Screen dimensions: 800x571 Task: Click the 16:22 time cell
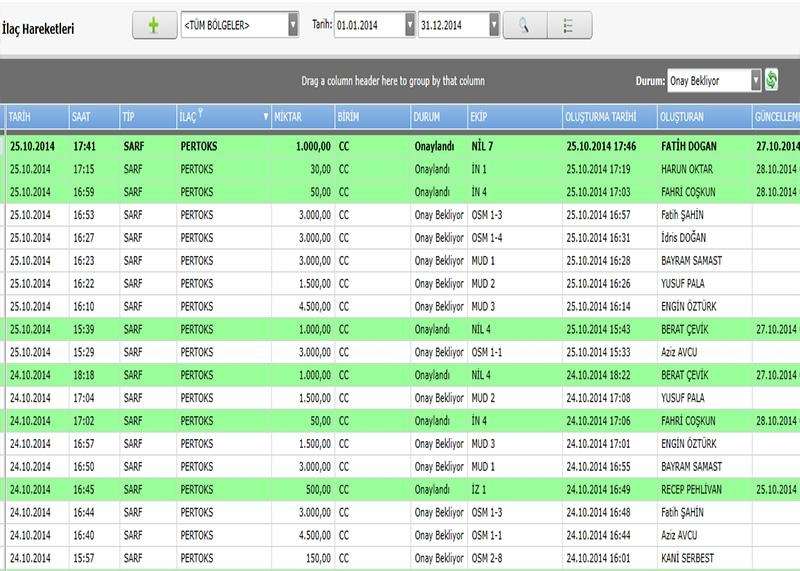[84, 284]
